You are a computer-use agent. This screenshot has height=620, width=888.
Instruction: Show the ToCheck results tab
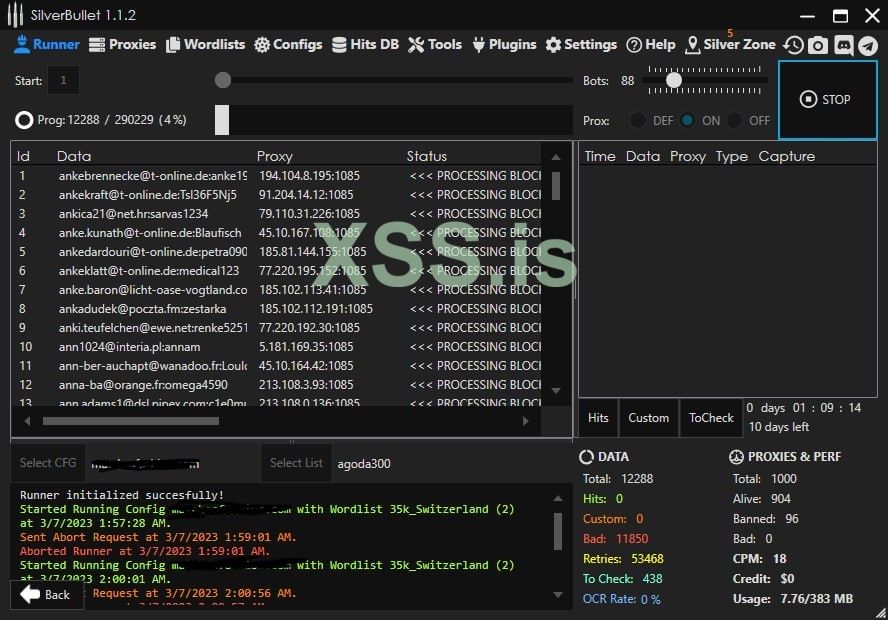click(x=711, y=418)
